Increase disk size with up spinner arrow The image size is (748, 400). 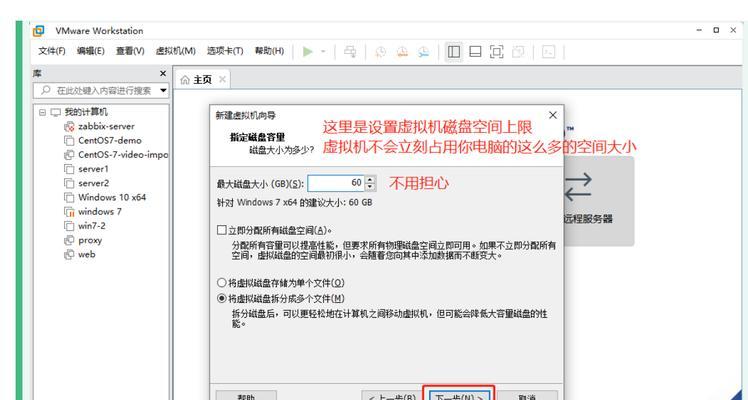(x=371, y=179)
